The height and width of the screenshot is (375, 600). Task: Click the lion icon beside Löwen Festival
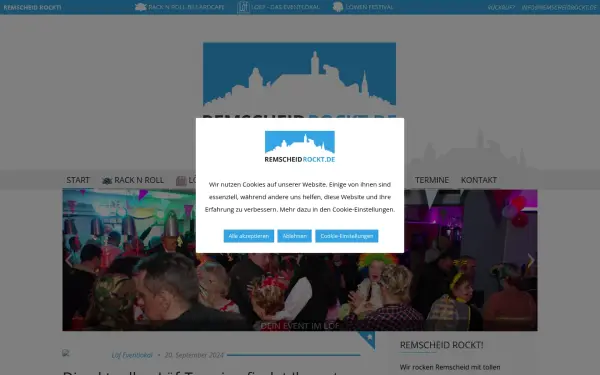(338, 7)
